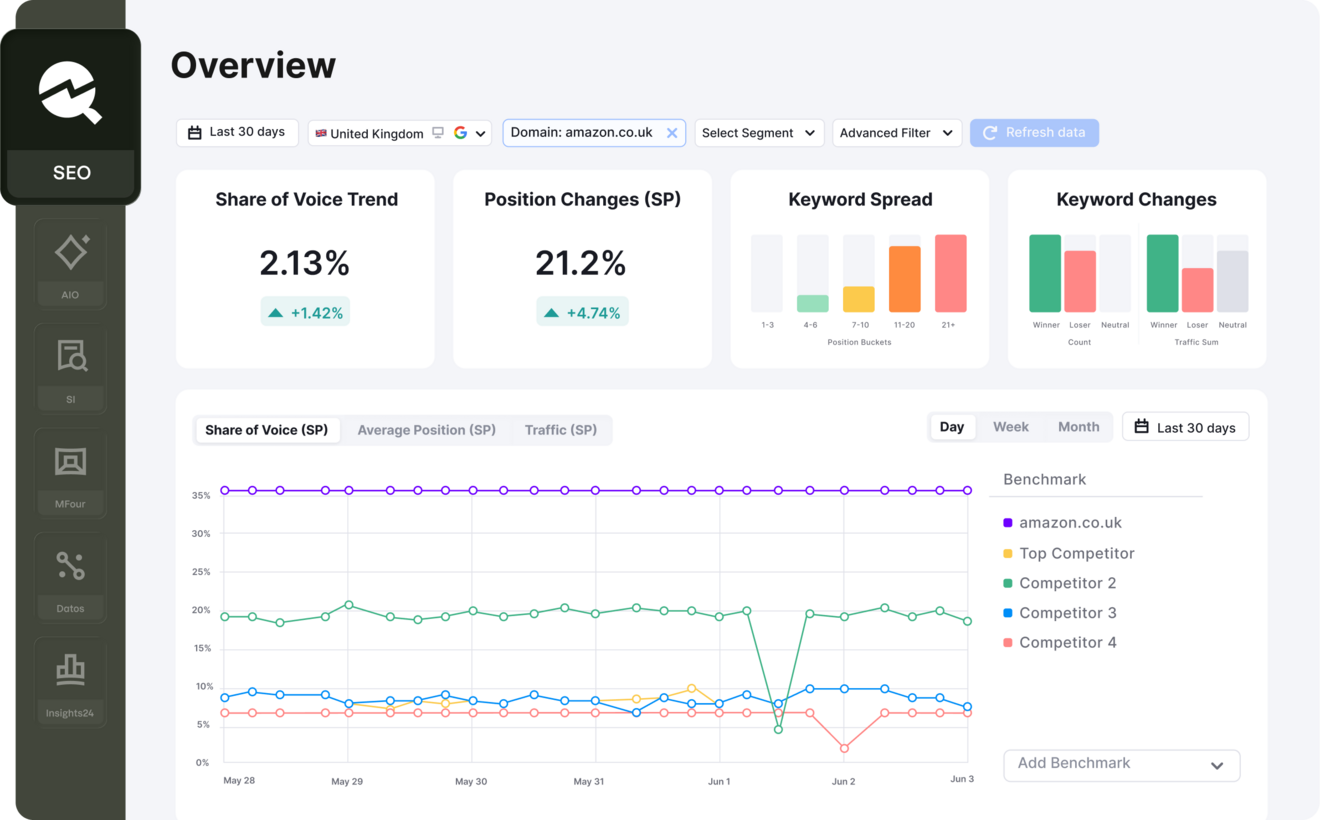Open the Last 30 days date picker at top
The height and width of the screenshot is (820, 1320).
(237, 132)
